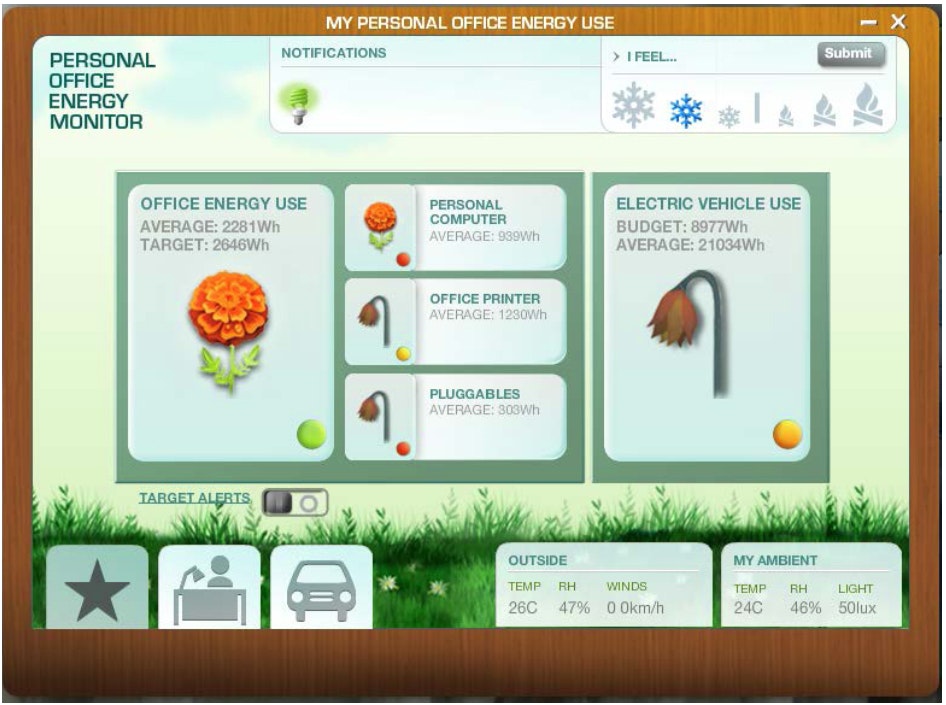Select the smallest snowflake comfort icon
The height and width of the screenshot is (705, 946).
point(729,117)
